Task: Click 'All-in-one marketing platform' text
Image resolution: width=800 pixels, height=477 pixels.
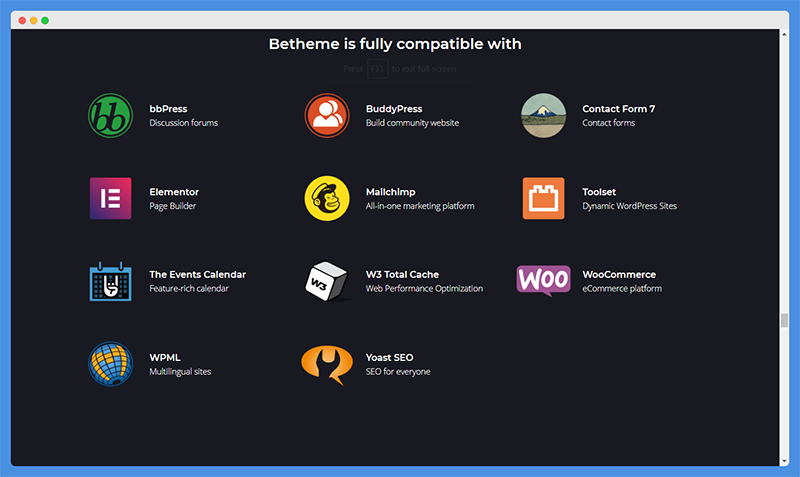Action: [420, 206]
